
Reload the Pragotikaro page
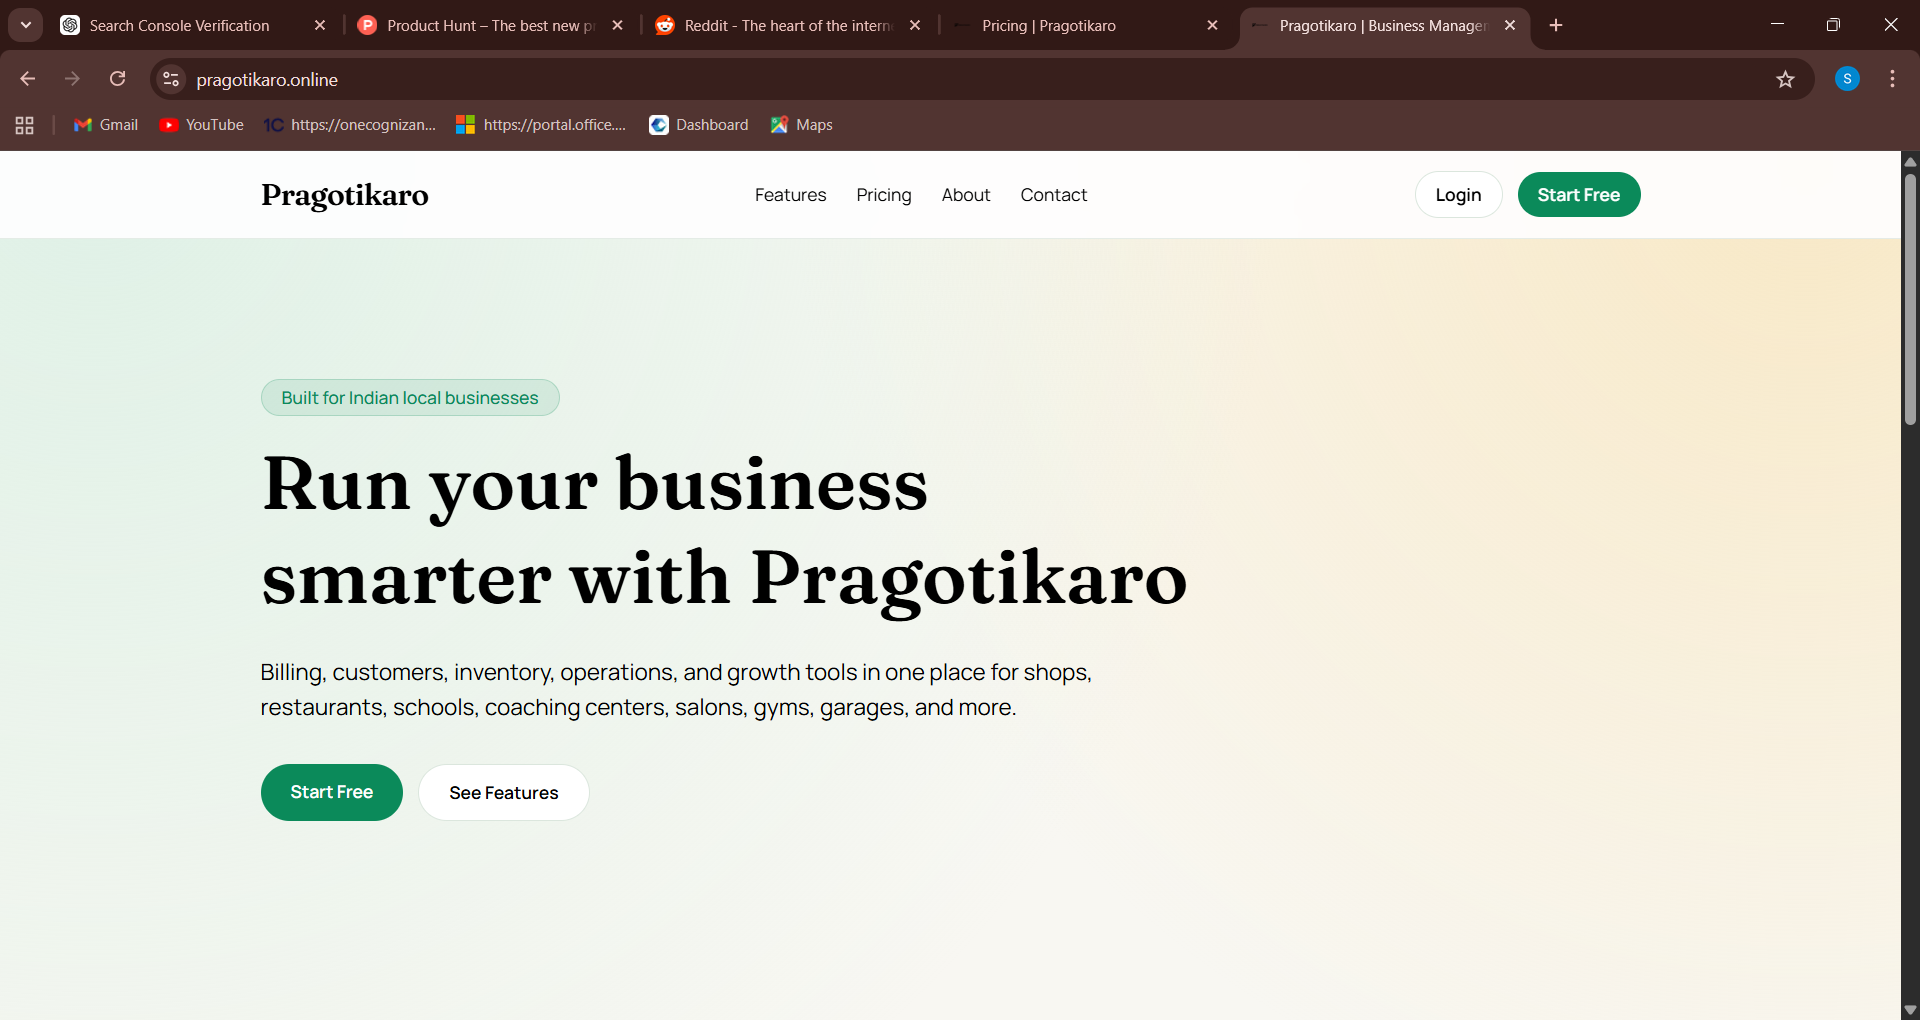[118, 79]
